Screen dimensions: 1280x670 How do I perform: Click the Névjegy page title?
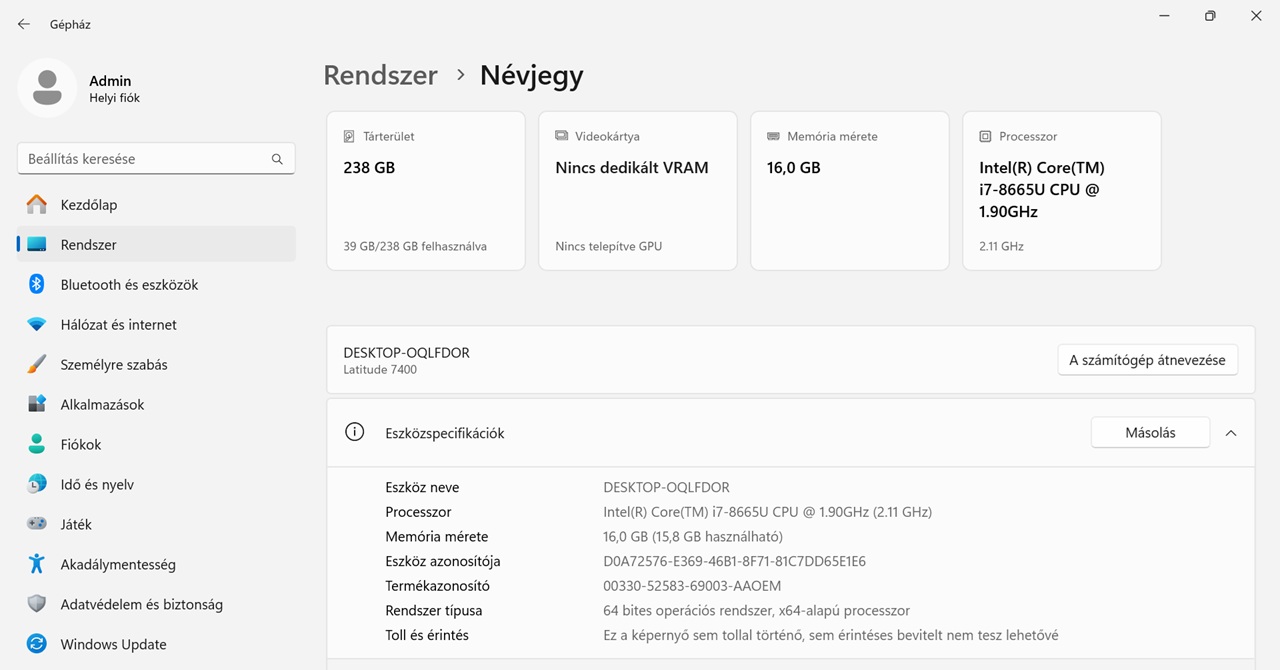point(531,75)
